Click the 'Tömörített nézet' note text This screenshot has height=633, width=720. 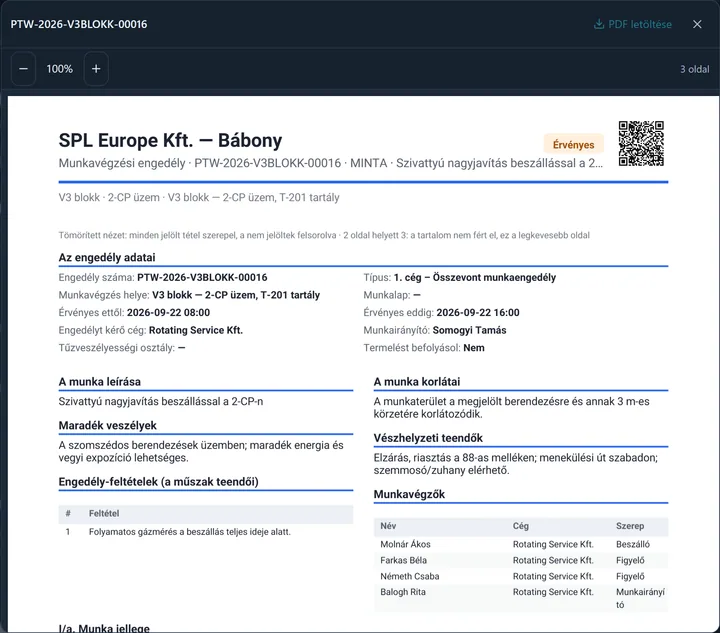(324, 235)
